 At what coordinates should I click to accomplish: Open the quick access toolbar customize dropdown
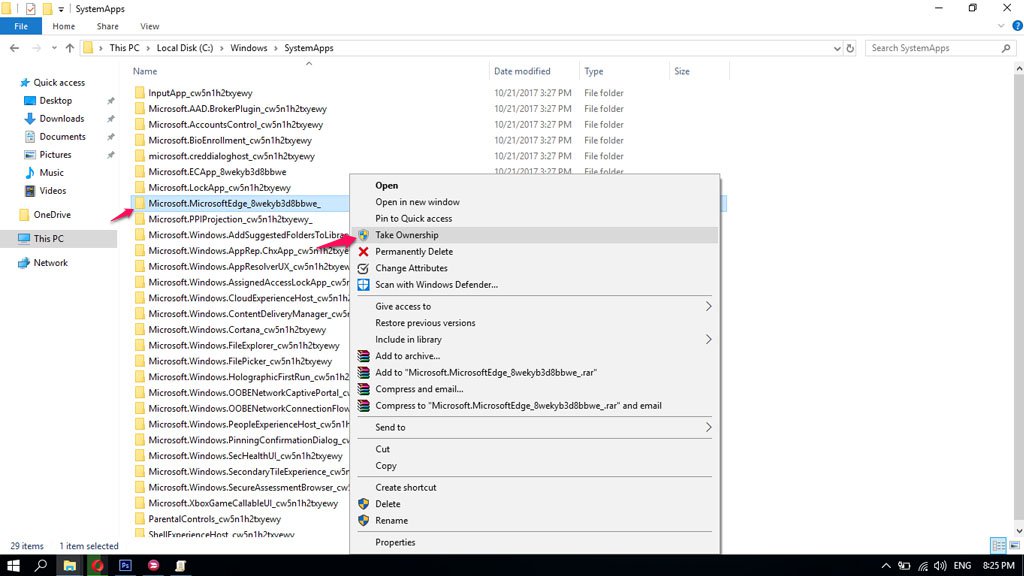[61, 9]
